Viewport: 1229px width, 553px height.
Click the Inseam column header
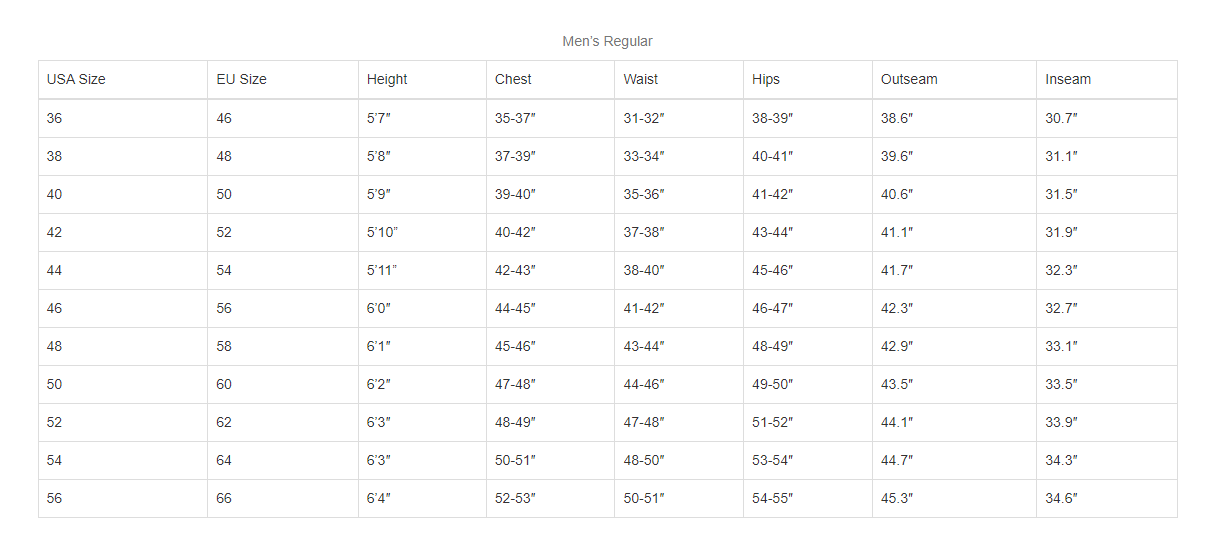[x=1068, y=79]
